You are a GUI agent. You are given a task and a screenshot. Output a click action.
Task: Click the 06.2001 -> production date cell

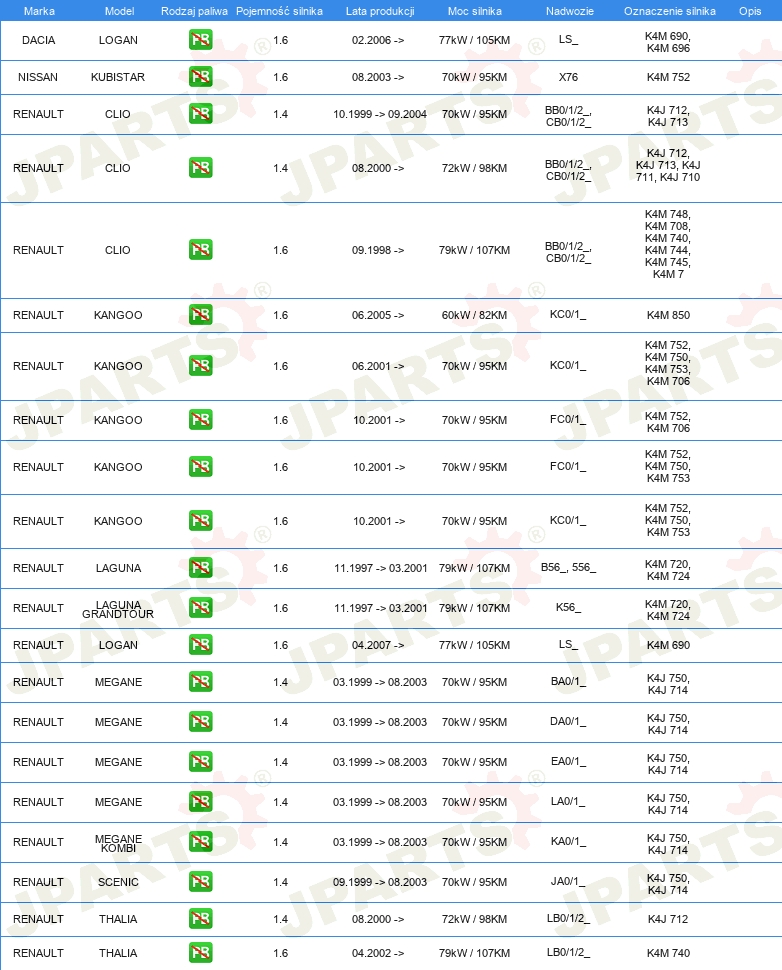click(x=378, y=366)
